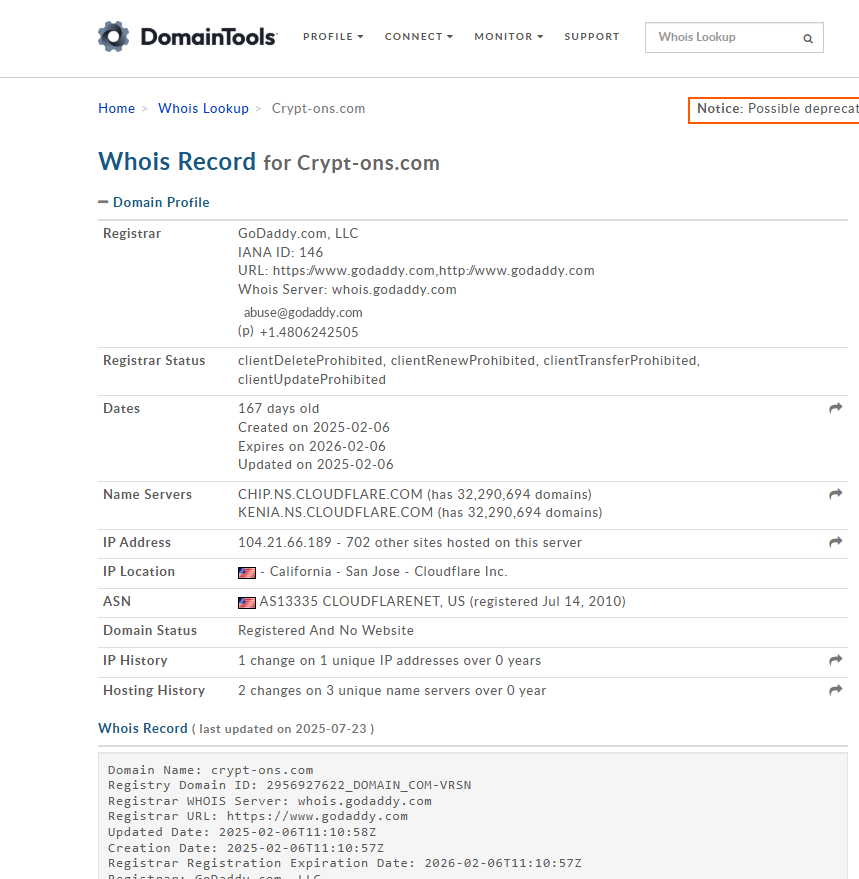Click the Notice: Possible deprecation banner
Viewport: 859px width, 879px height.
click(774, 110)
